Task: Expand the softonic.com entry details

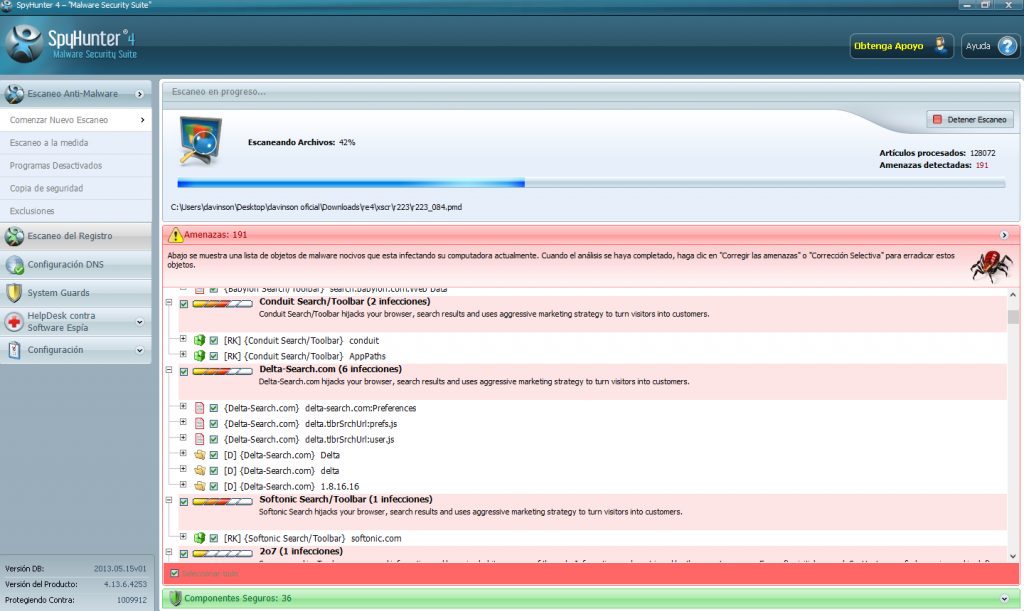Action: coord(183,537)
